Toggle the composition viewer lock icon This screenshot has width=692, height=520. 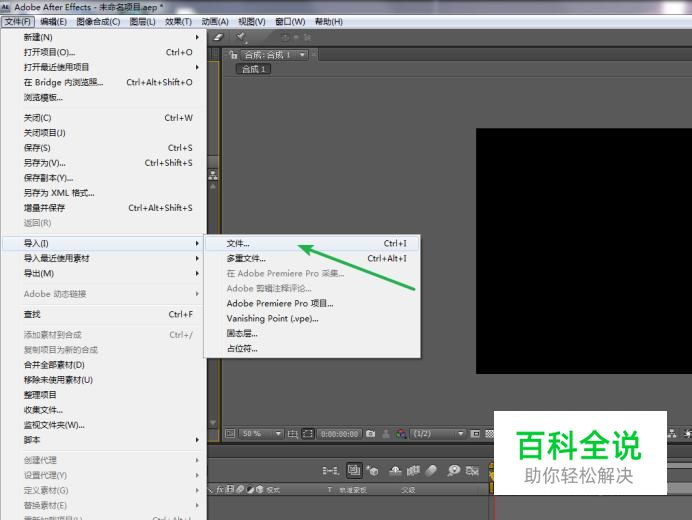pos(233,55)
